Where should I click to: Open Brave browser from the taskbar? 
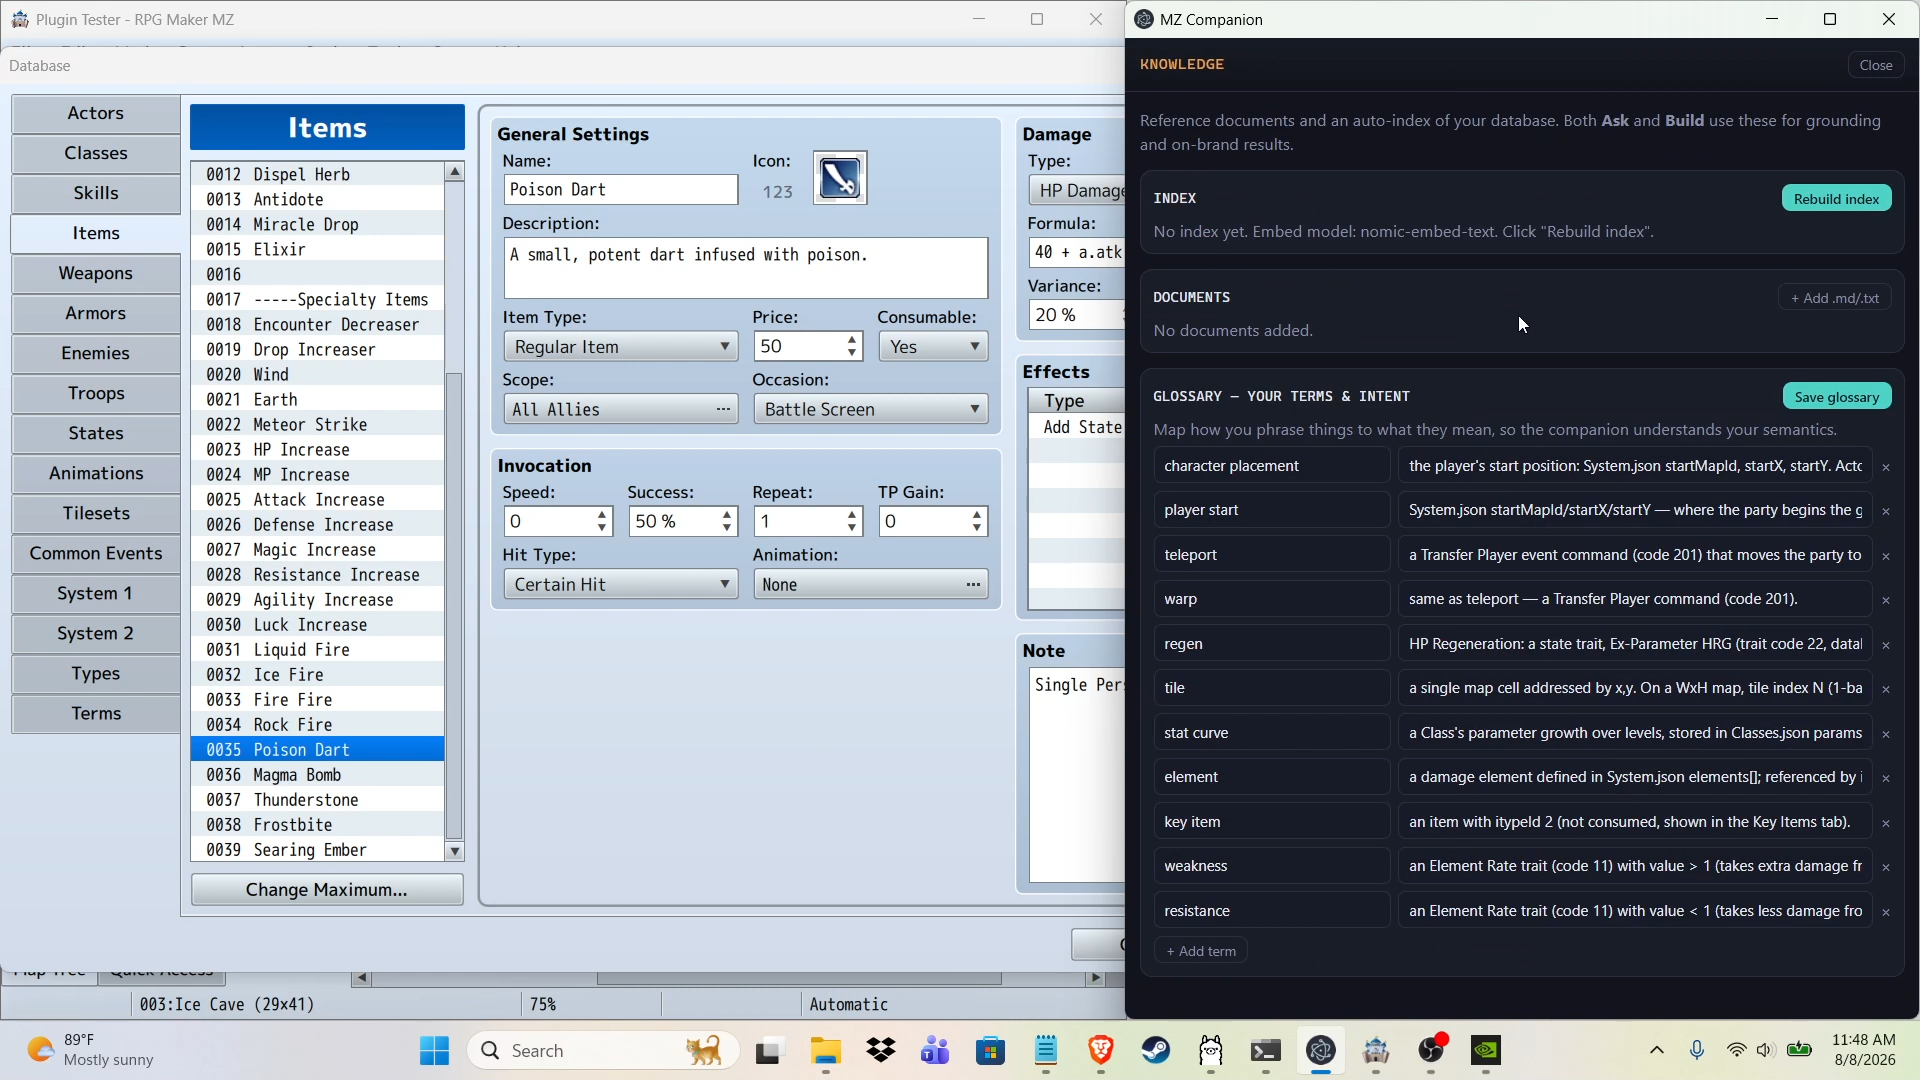(x=1101, y=1050)
